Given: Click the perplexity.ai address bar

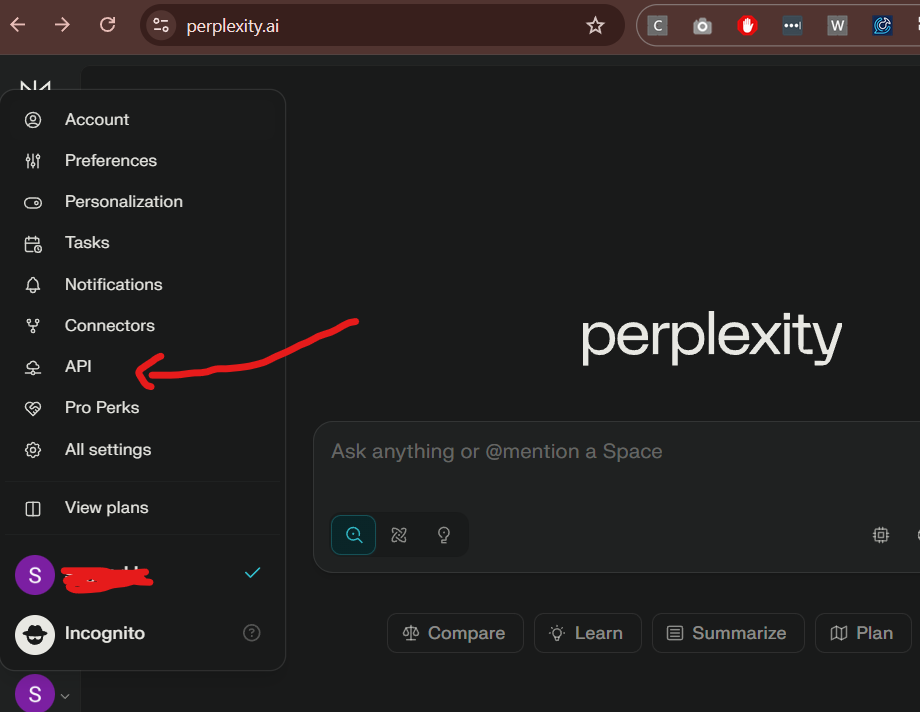Looking at the screenshot, I should (381, 25).
